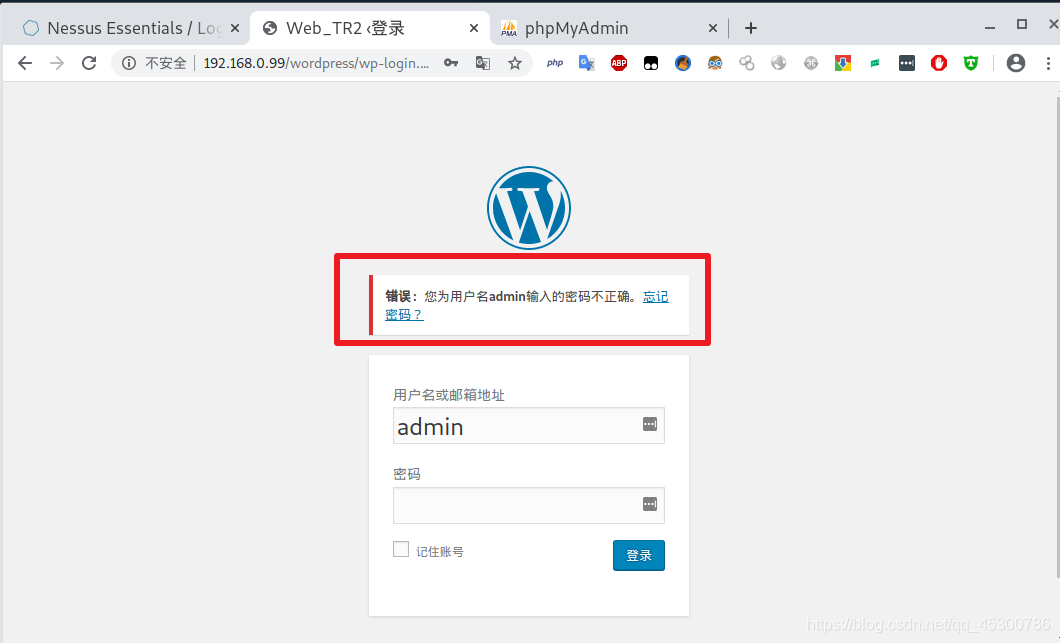Open the php extension icon
Screen dimensions: 1060x643
coord(555,63)
